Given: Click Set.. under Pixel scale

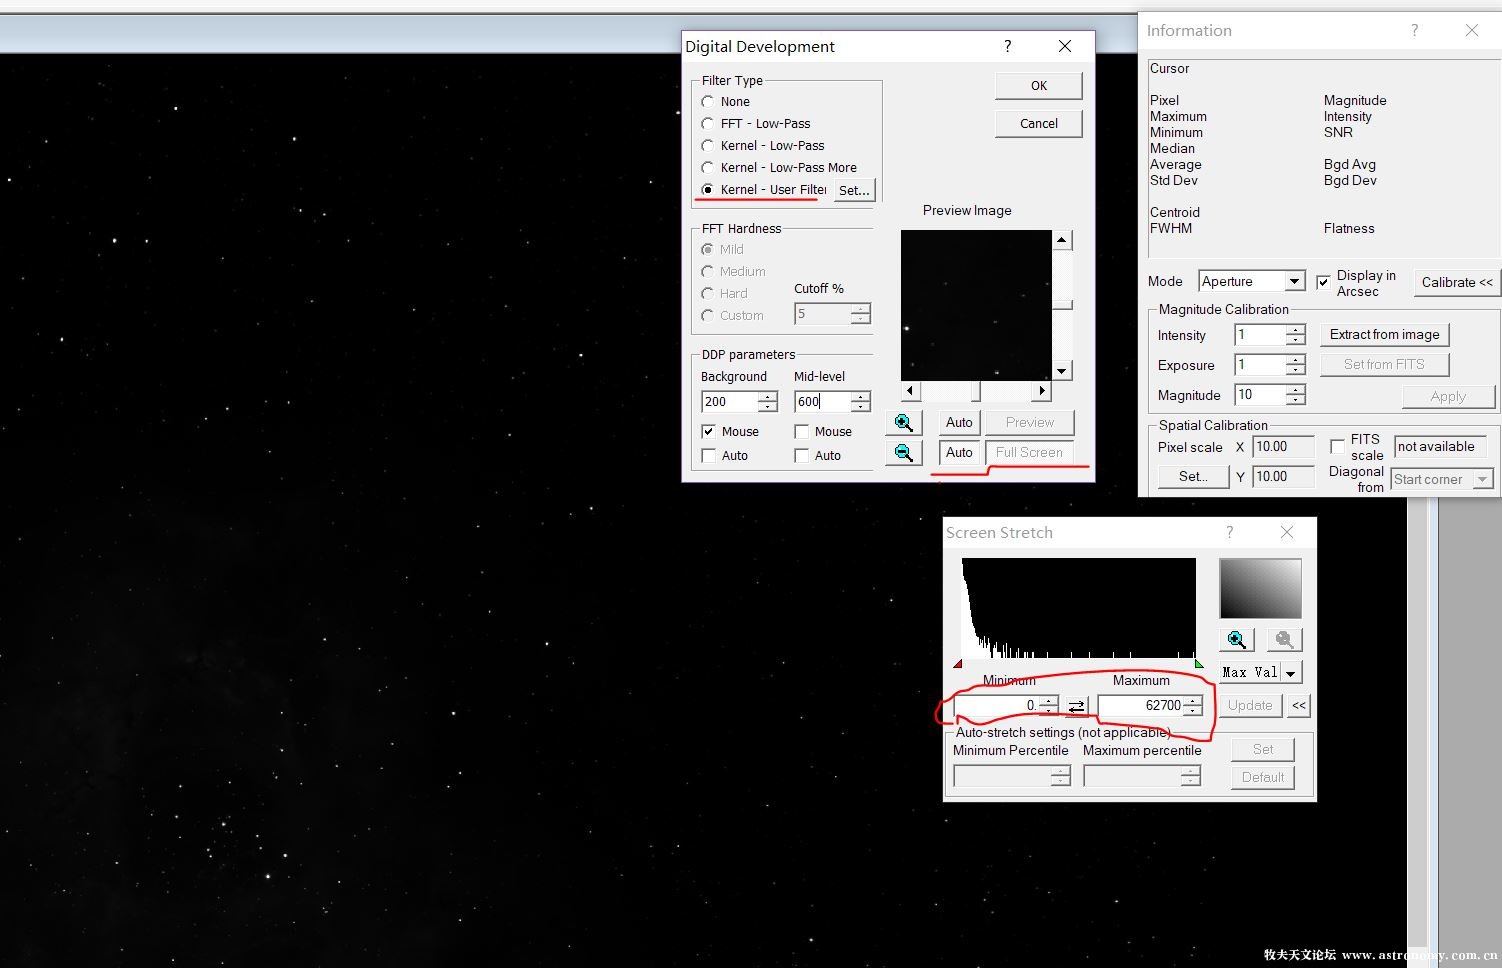Looking at the screenshot, I should pyautogui.click(x=1193, y=477).
